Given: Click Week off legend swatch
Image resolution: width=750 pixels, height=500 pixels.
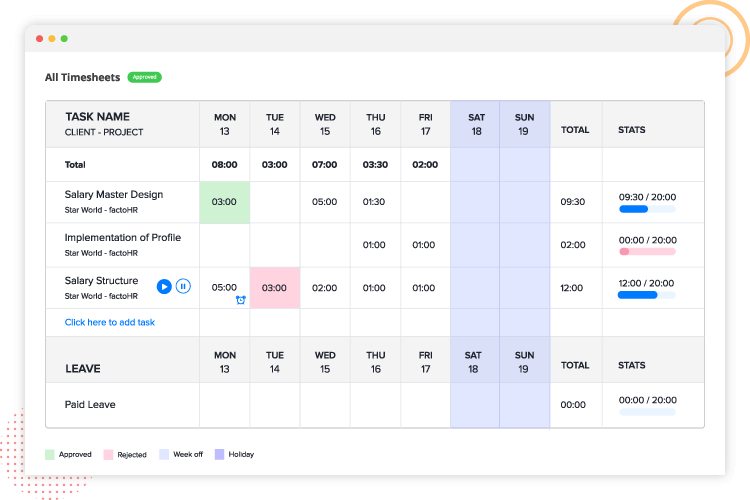Looking at the screenshot, I should pos(164,455).
